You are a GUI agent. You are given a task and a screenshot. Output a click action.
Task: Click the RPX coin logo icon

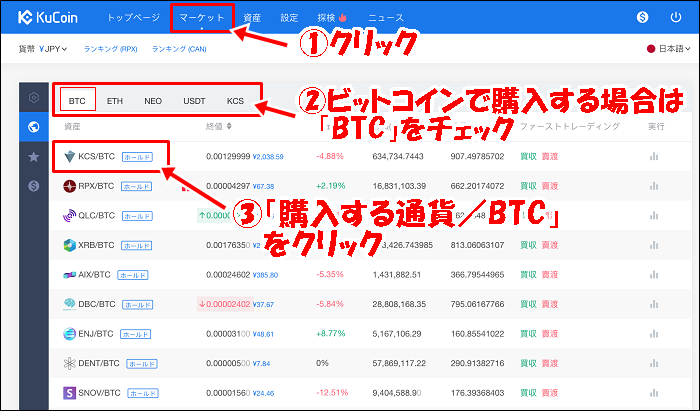[x=69, y=186]
